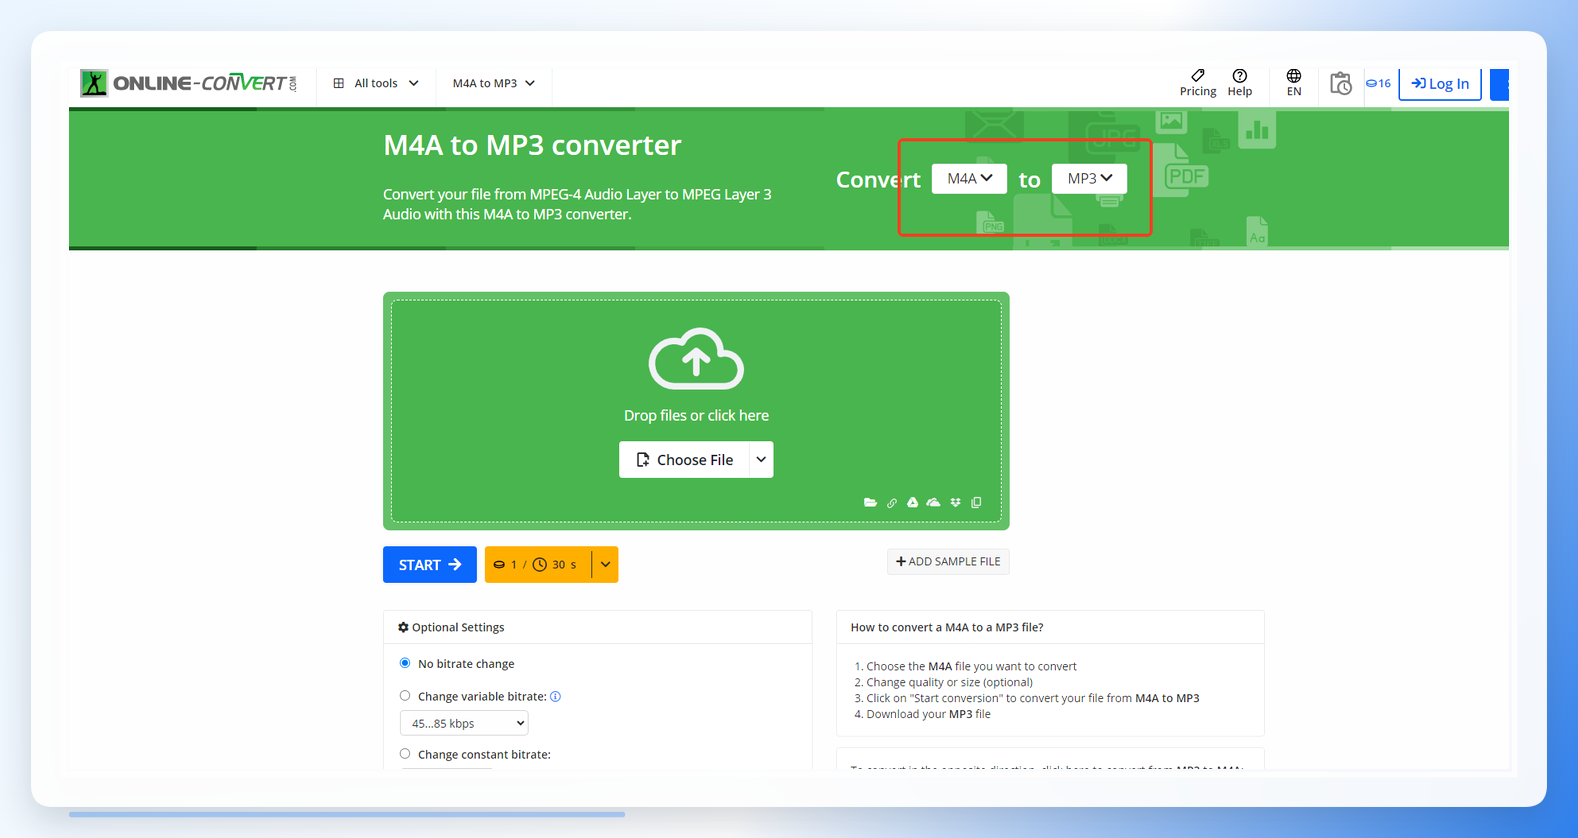This screenshot has height=838, width=1578.
Task: Click step 'Download your MP3 file'
Action: 928,714
